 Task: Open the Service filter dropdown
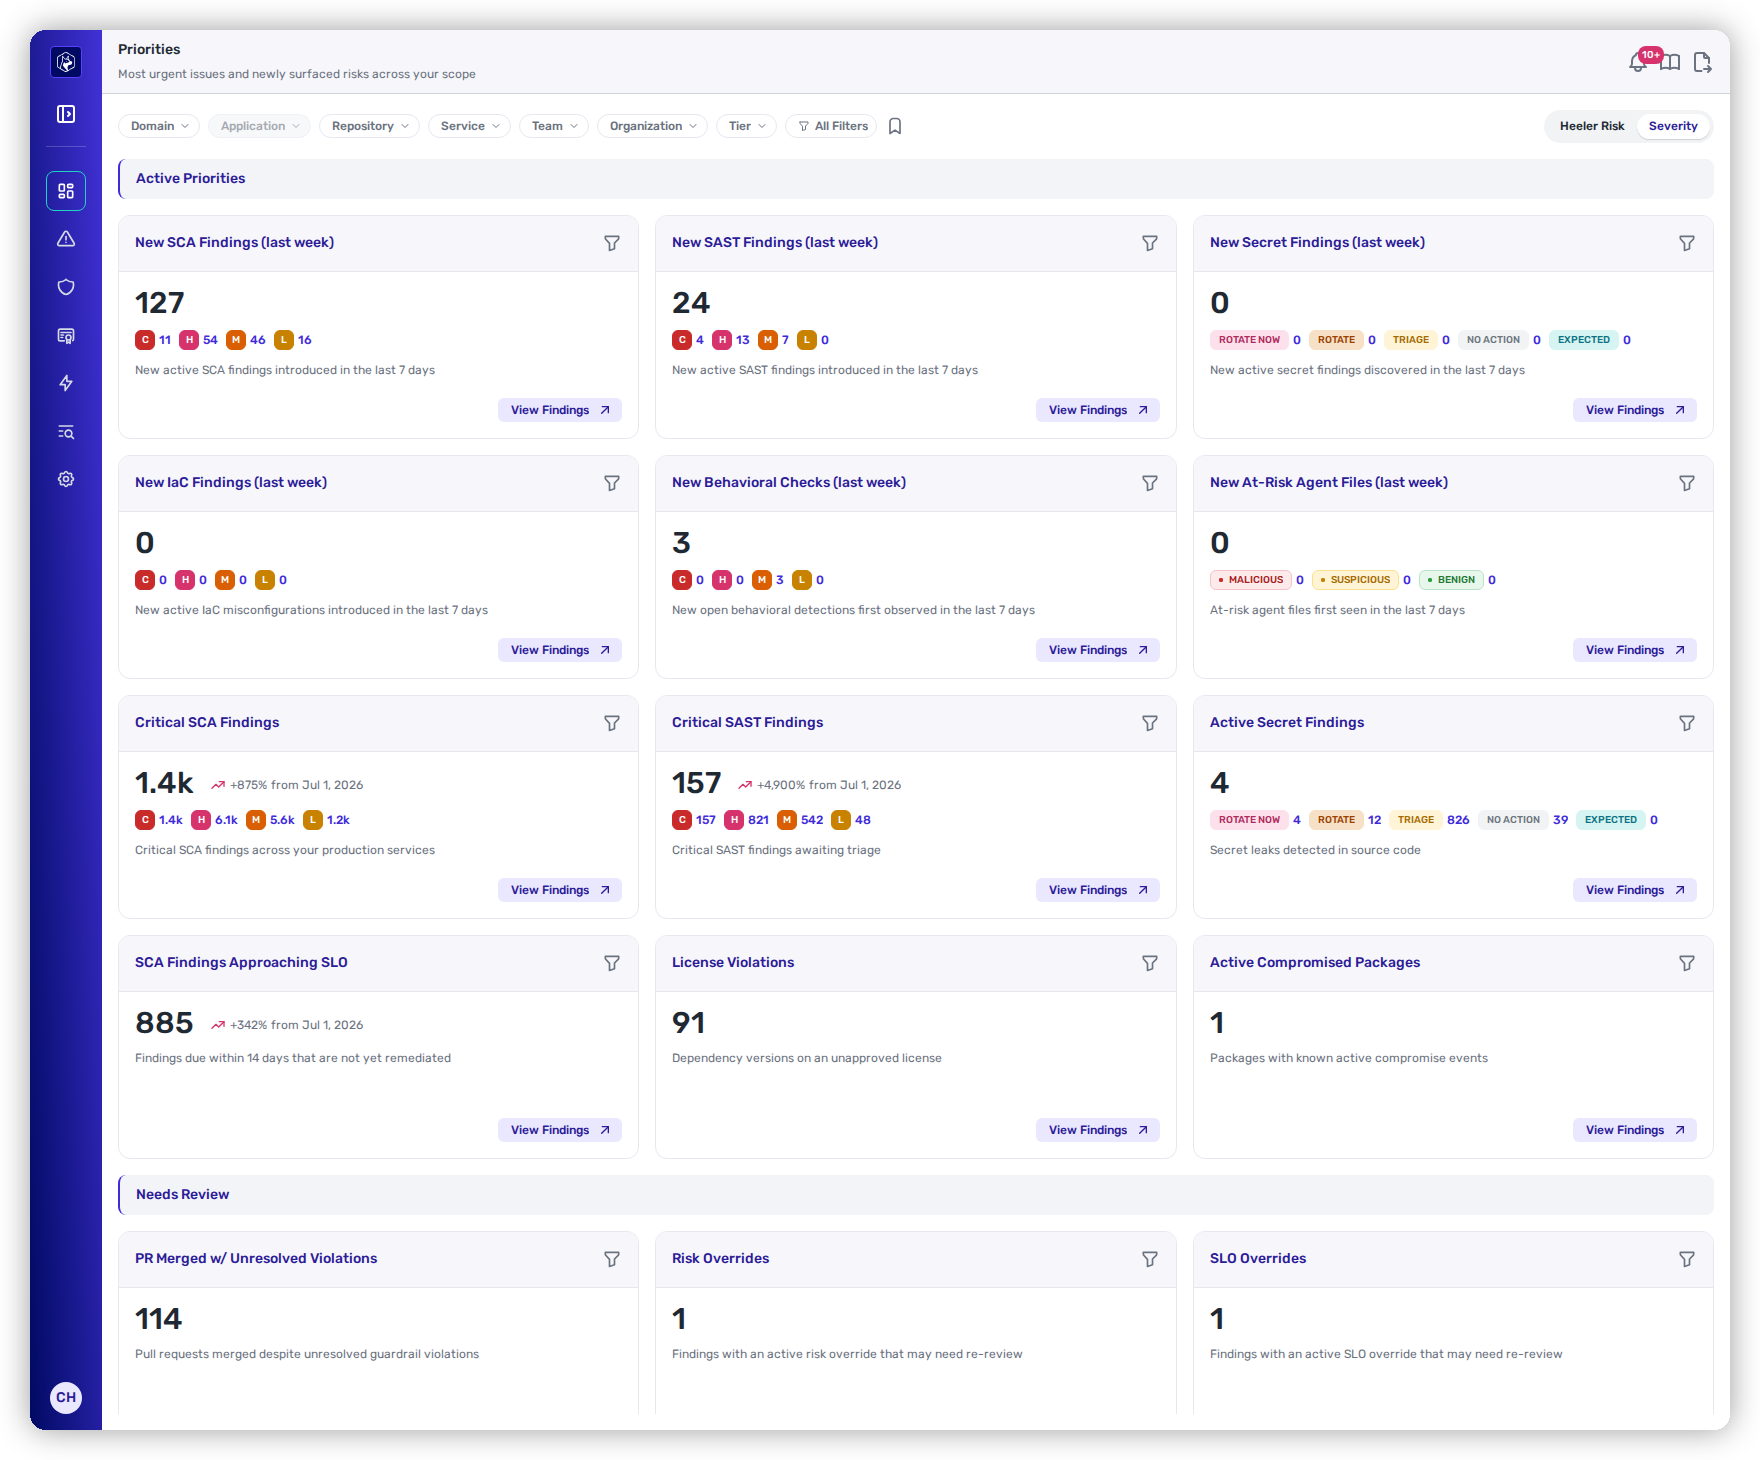click(x=470, y=126)
